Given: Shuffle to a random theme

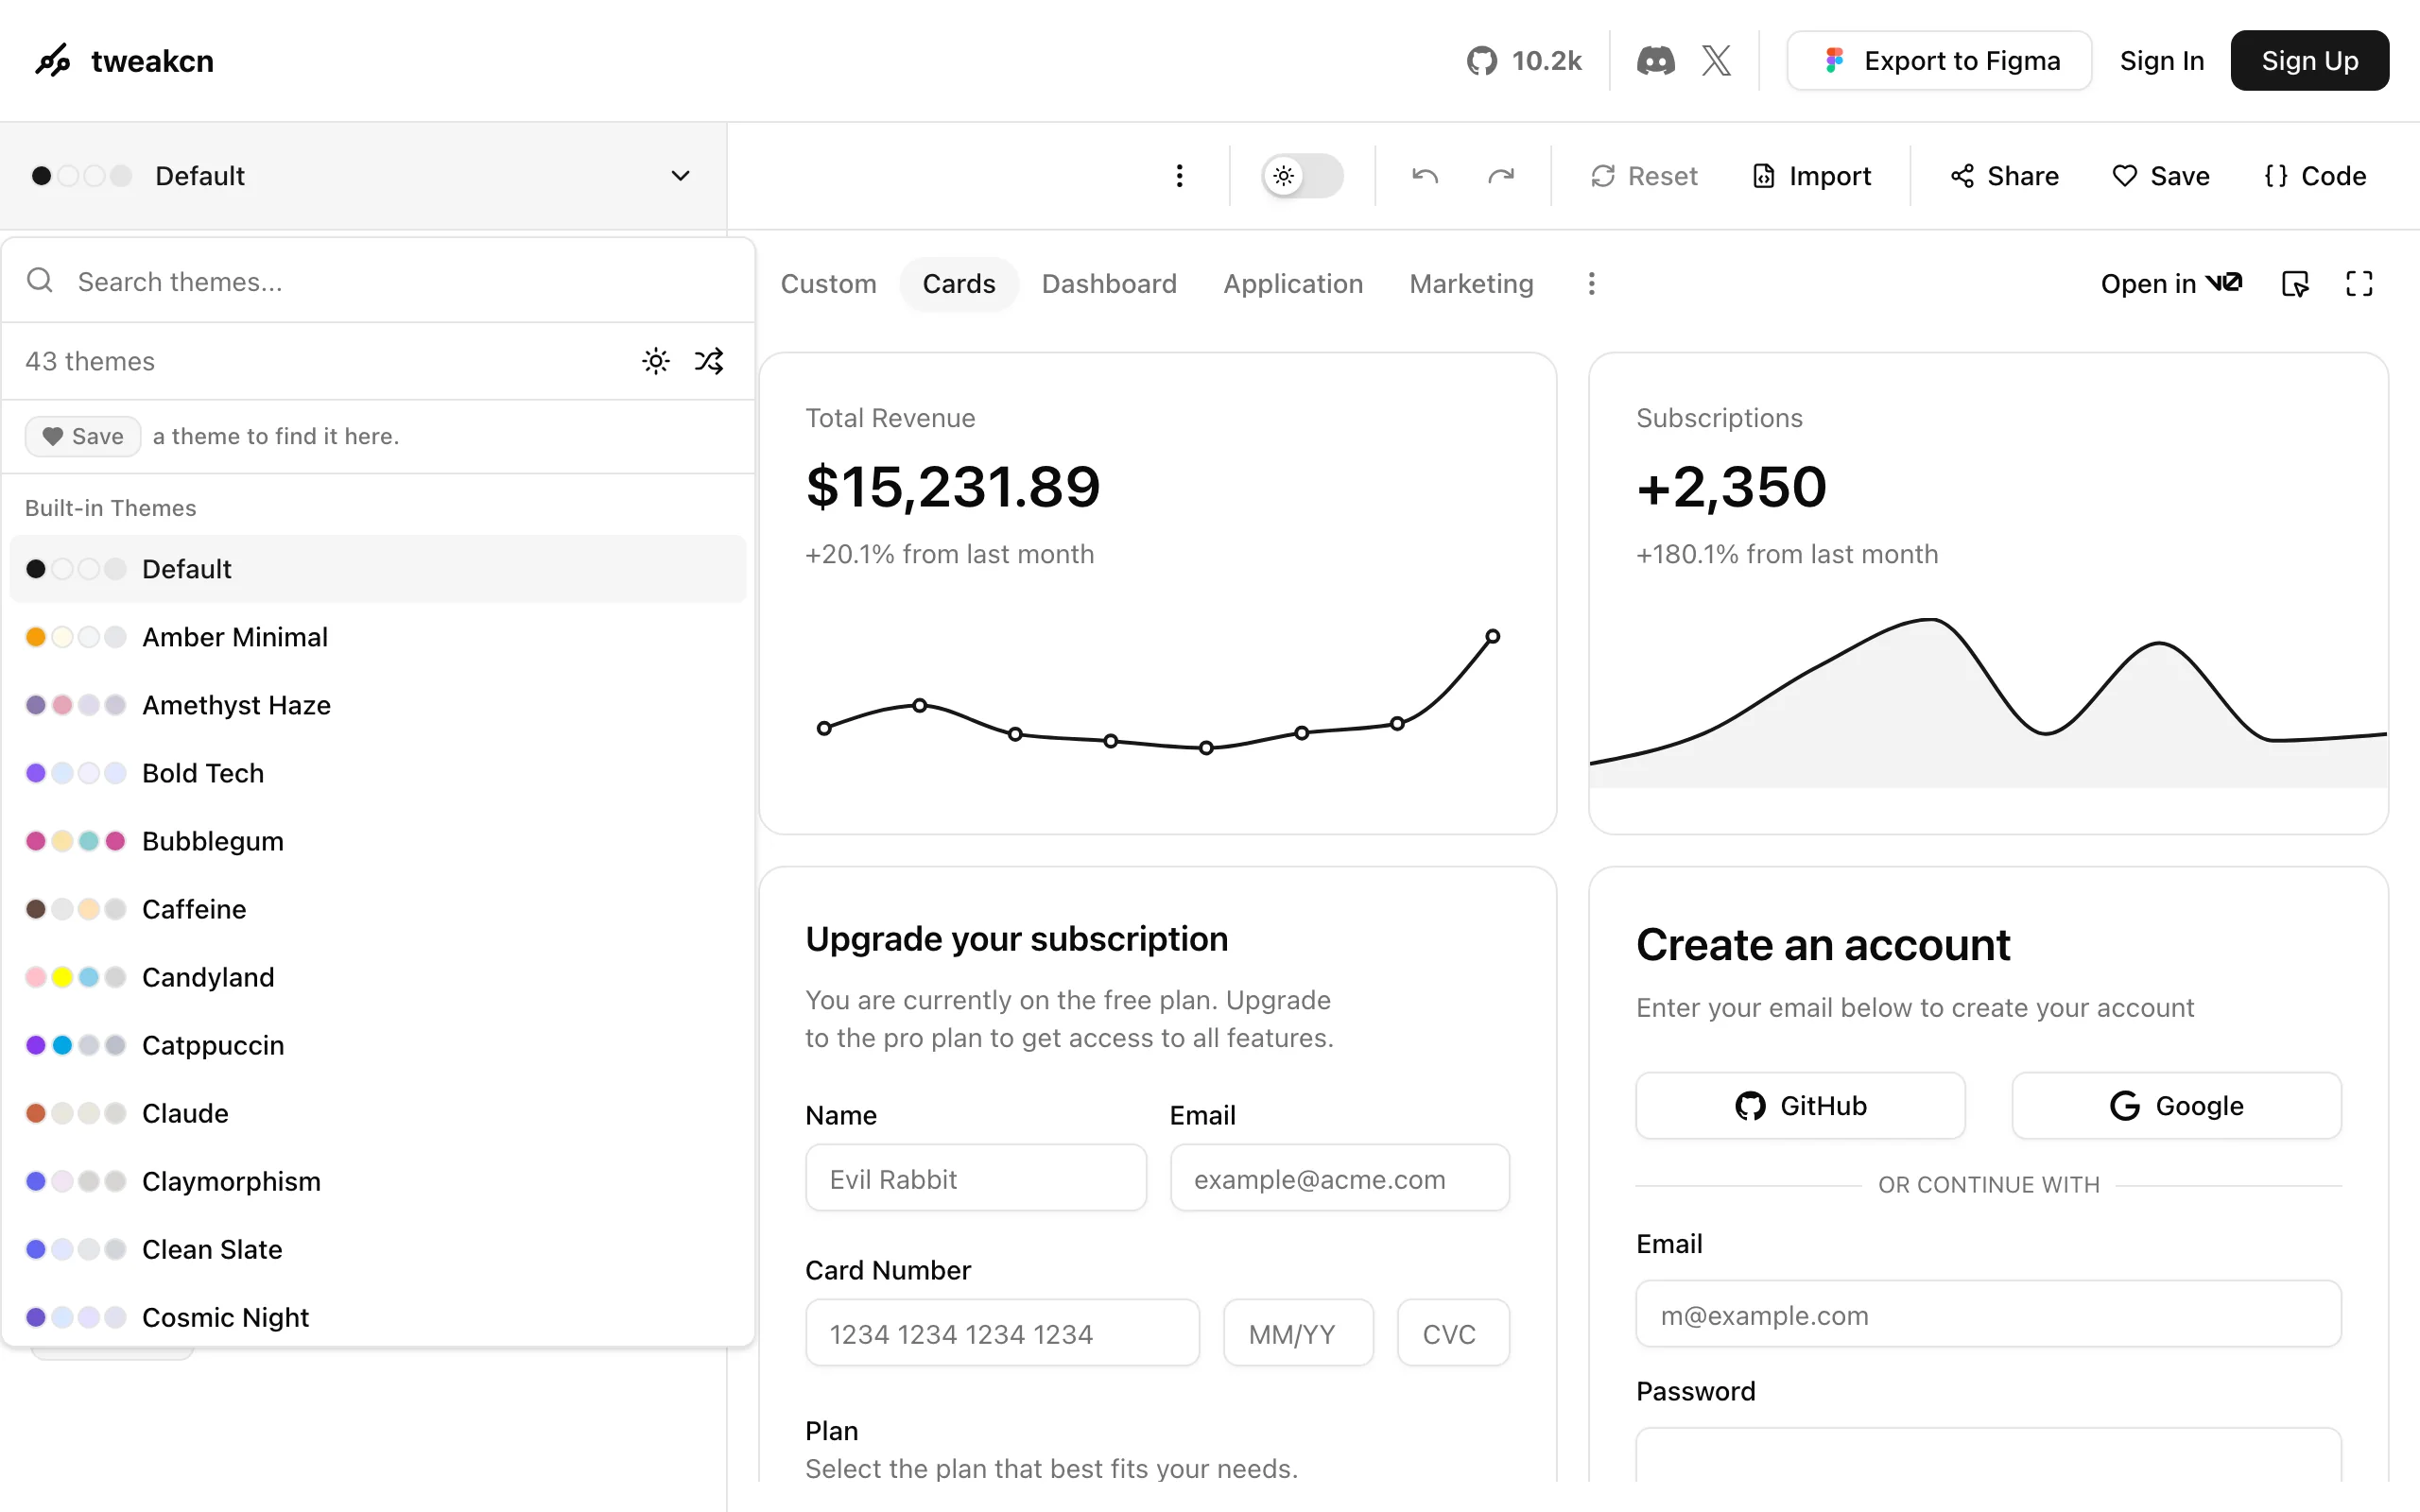Looking at the screenshot, I should pyautogui.click(x=709, y=361).
